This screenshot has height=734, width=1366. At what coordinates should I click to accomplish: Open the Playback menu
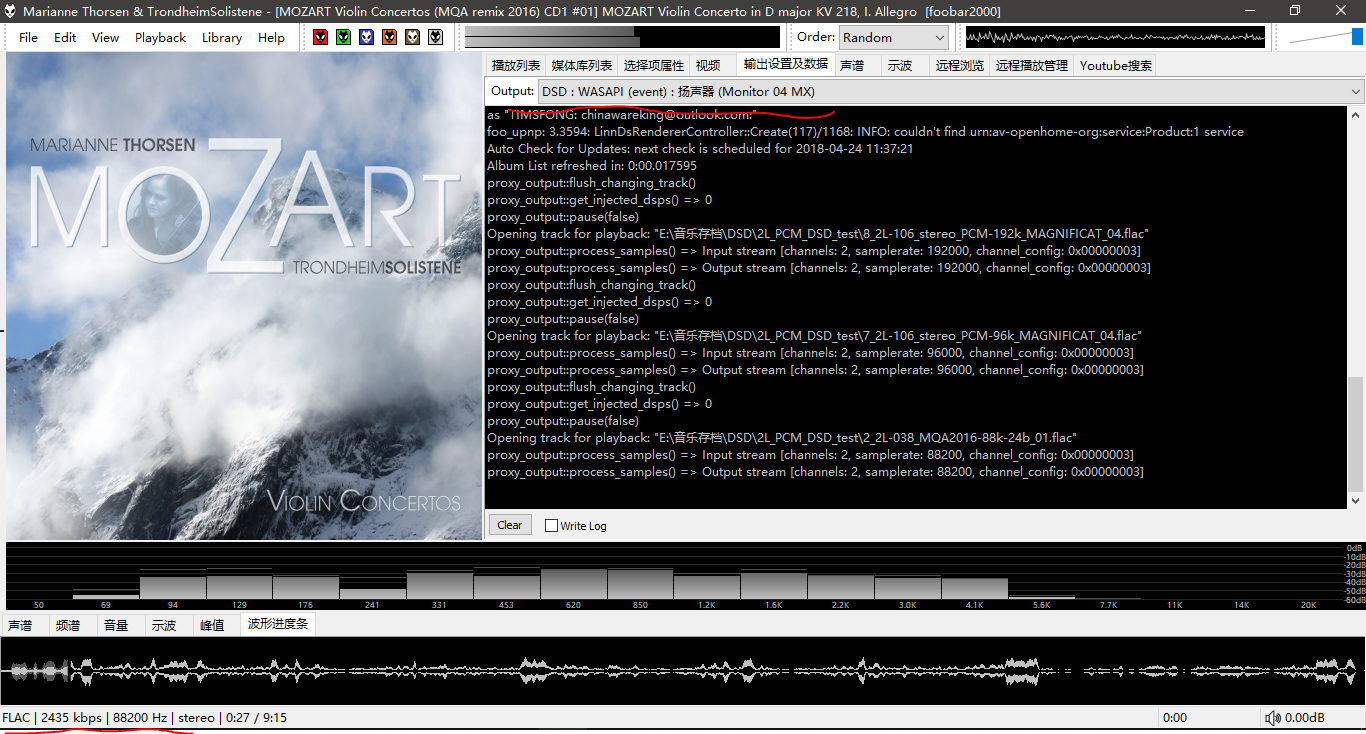click(x=160, y=37)
